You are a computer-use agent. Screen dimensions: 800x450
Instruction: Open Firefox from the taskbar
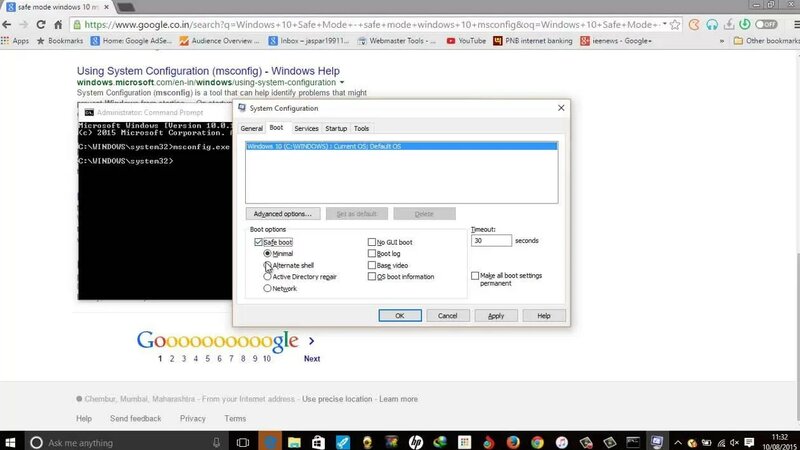click(513, 442)
